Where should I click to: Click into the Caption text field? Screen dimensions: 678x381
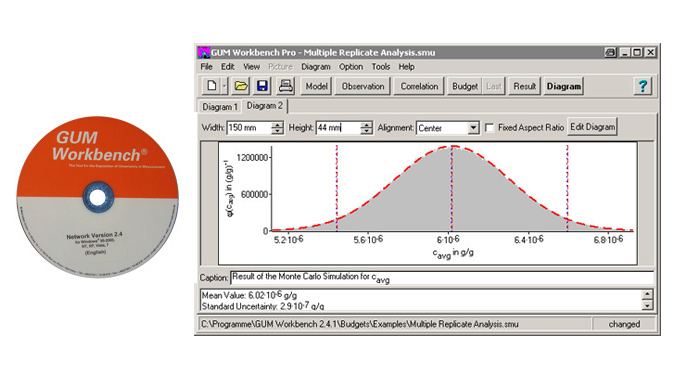442,278
